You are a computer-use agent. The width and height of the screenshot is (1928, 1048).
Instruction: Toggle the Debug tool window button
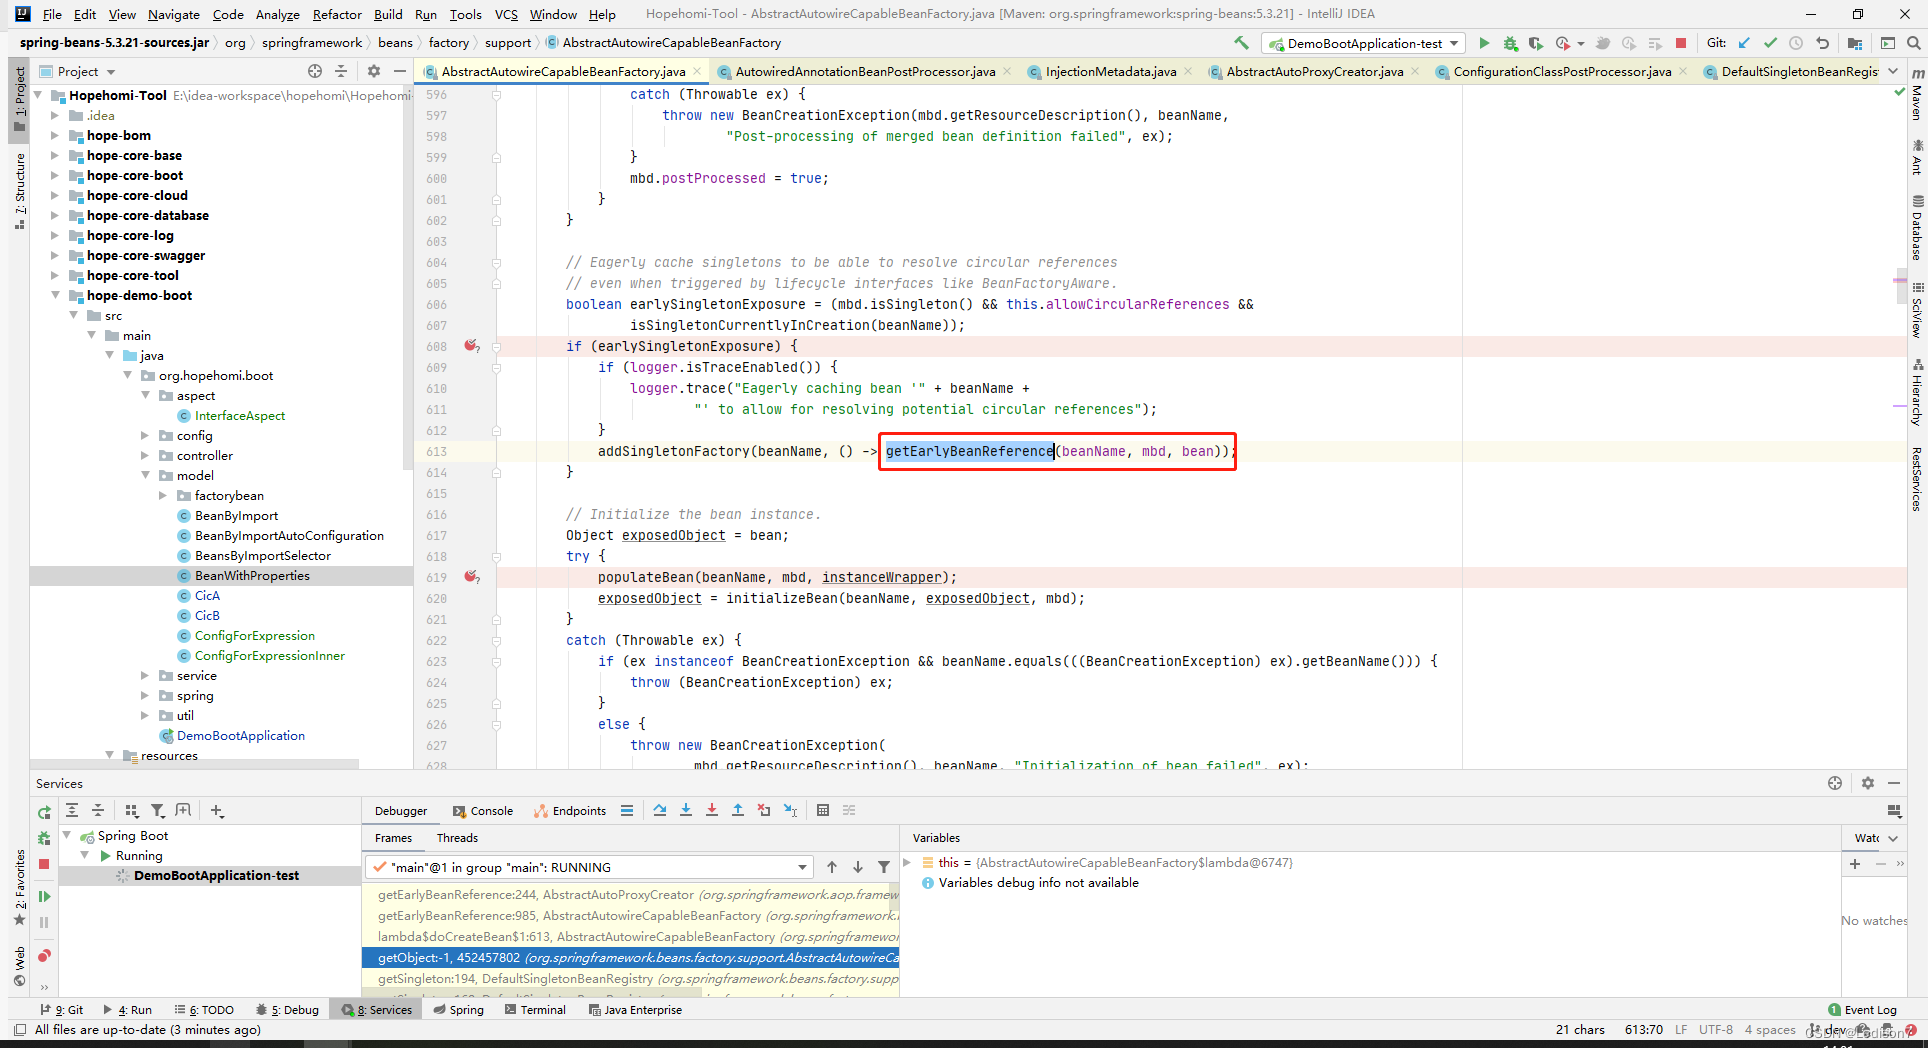(287, 1010)
